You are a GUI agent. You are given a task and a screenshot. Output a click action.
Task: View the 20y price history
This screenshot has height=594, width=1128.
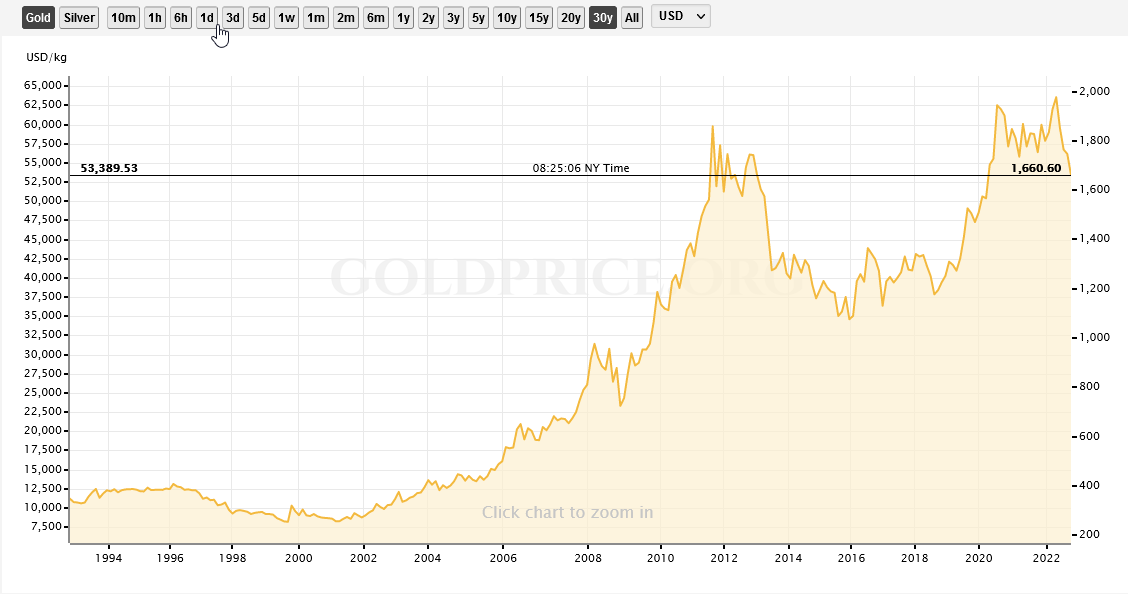tap(571, 17)
